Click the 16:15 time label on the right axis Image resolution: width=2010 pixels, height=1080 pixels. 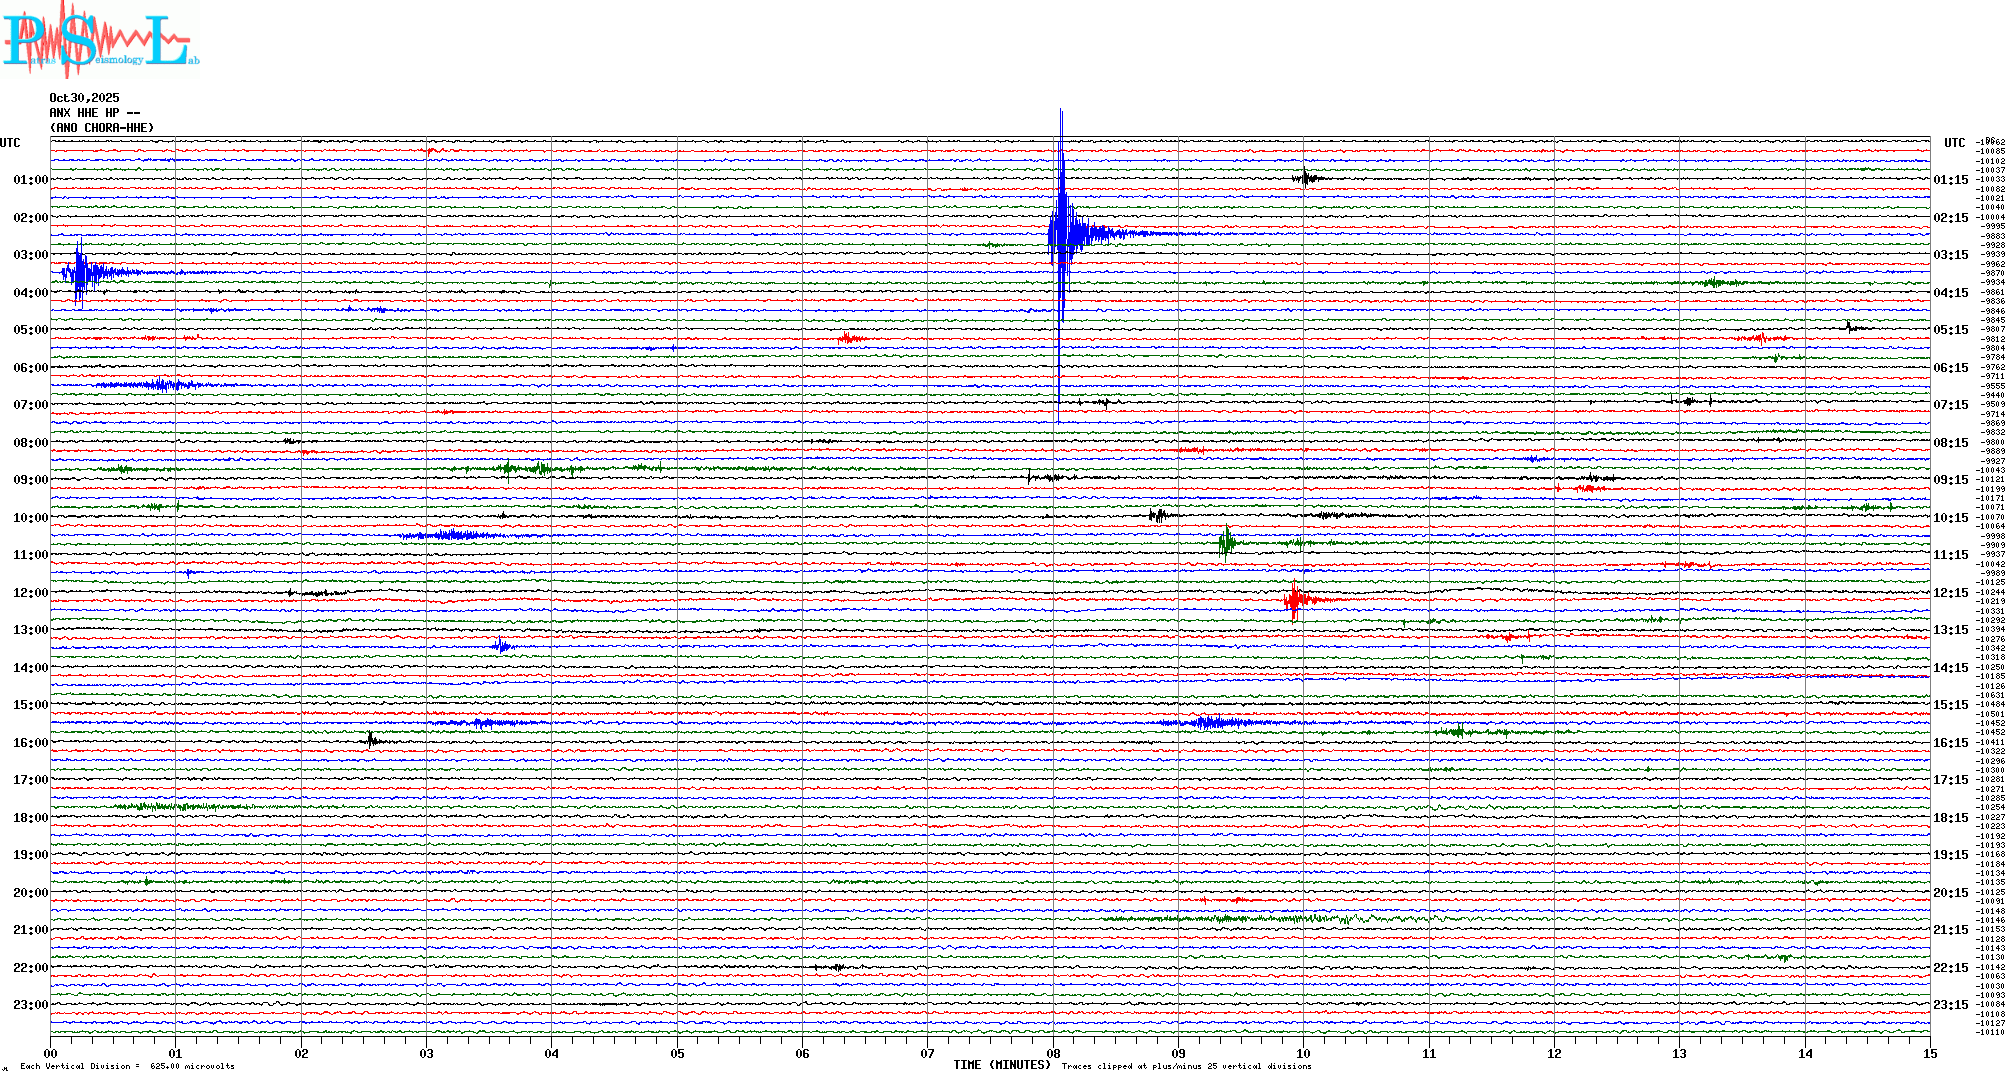(x=1950, y=743)
